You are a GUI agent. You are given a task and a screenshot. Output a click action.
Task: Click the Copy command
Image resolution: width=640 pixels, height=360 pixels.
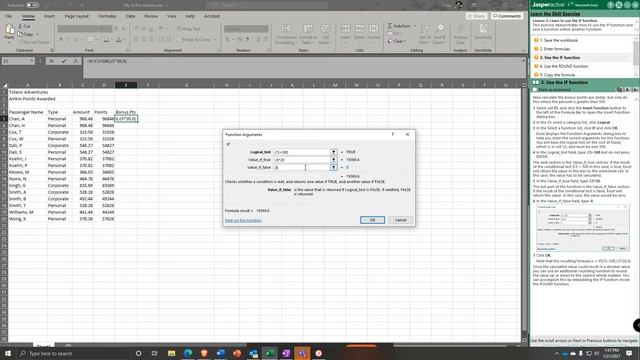point(25,34)
